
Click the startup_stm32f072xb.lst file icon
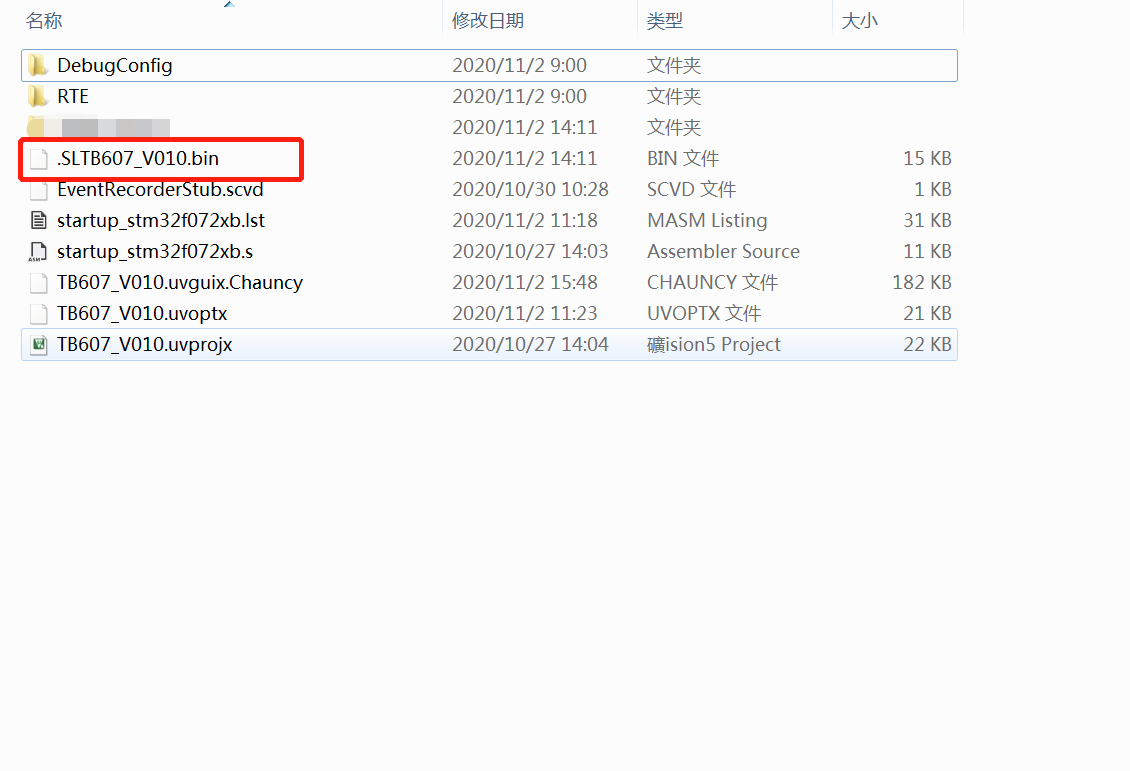point(38,220)
